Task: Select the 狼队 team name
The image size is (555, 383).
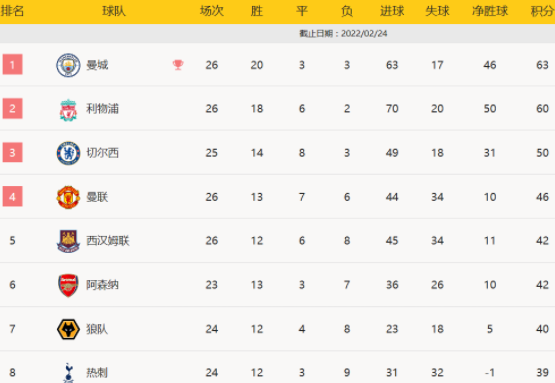Action: click(97, 329)
